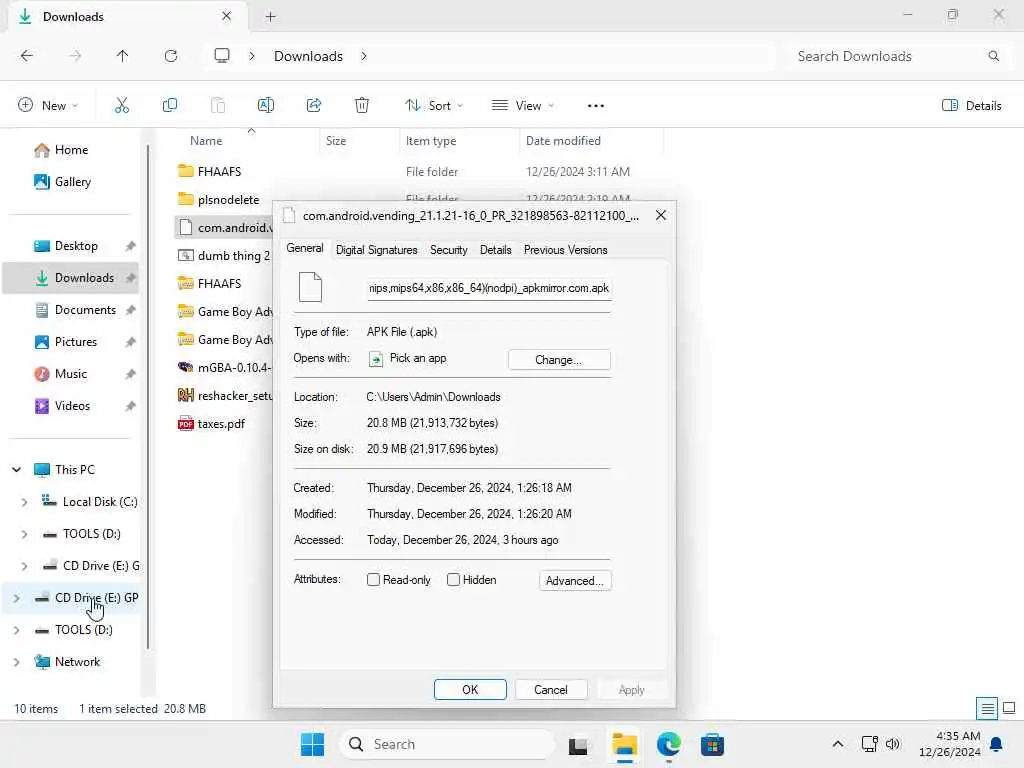Select the plsnodelete folder
Image resolution: width=1024 pixels, height=768 pixels.
tap(228, 200)
